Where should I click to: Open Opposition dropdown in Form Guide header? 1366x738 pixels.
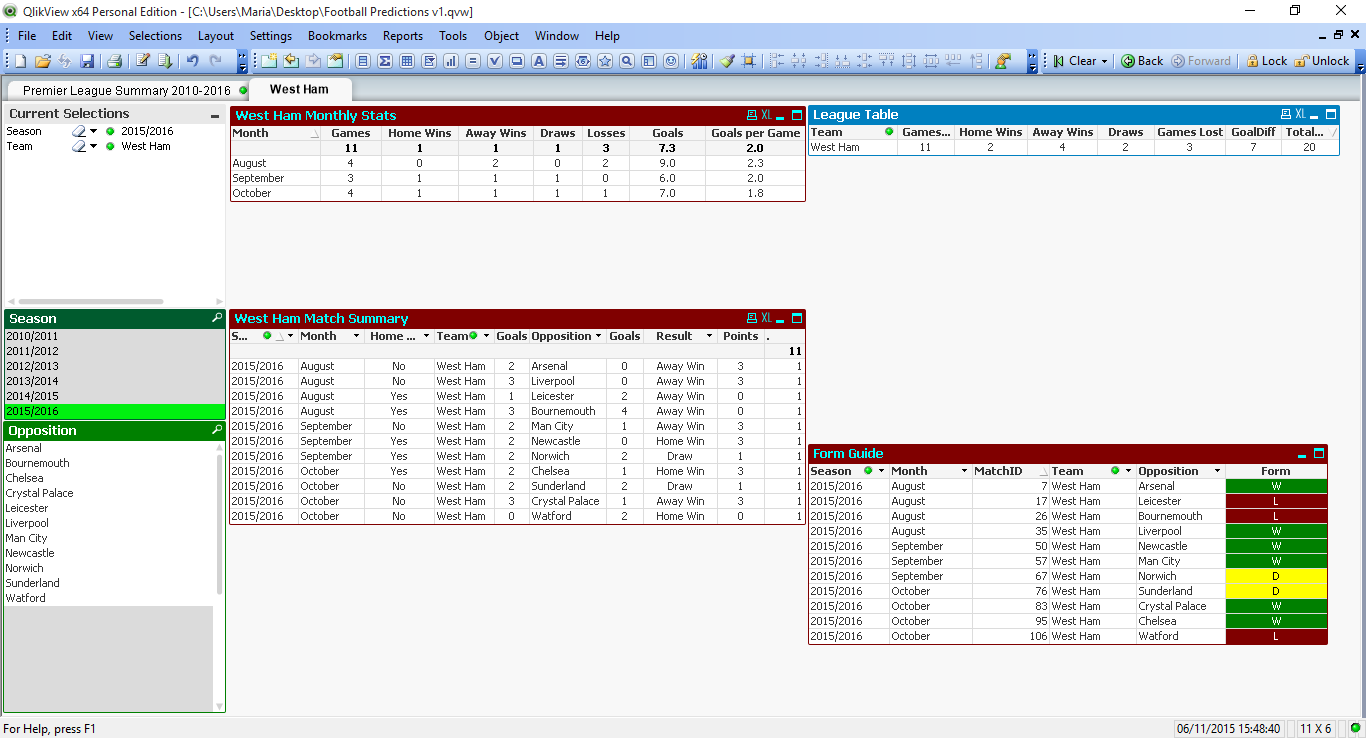[1218, 471]
